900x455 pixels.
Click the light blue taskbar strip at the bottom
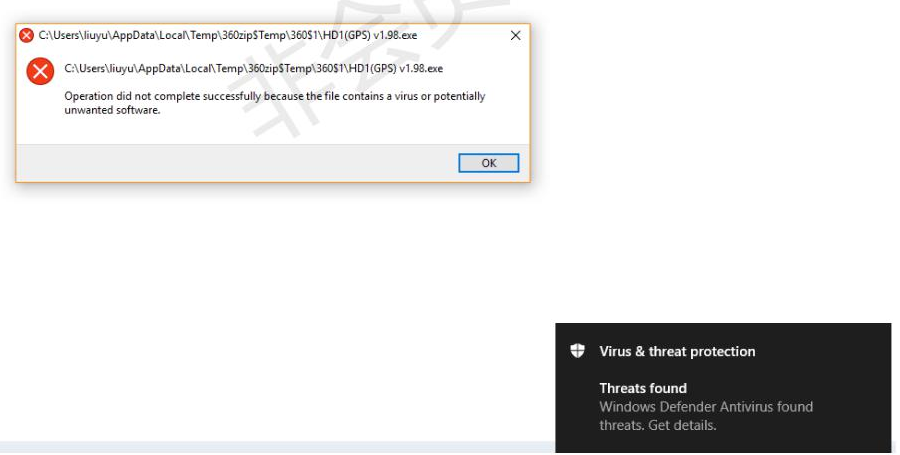click(x=277, y=448)
